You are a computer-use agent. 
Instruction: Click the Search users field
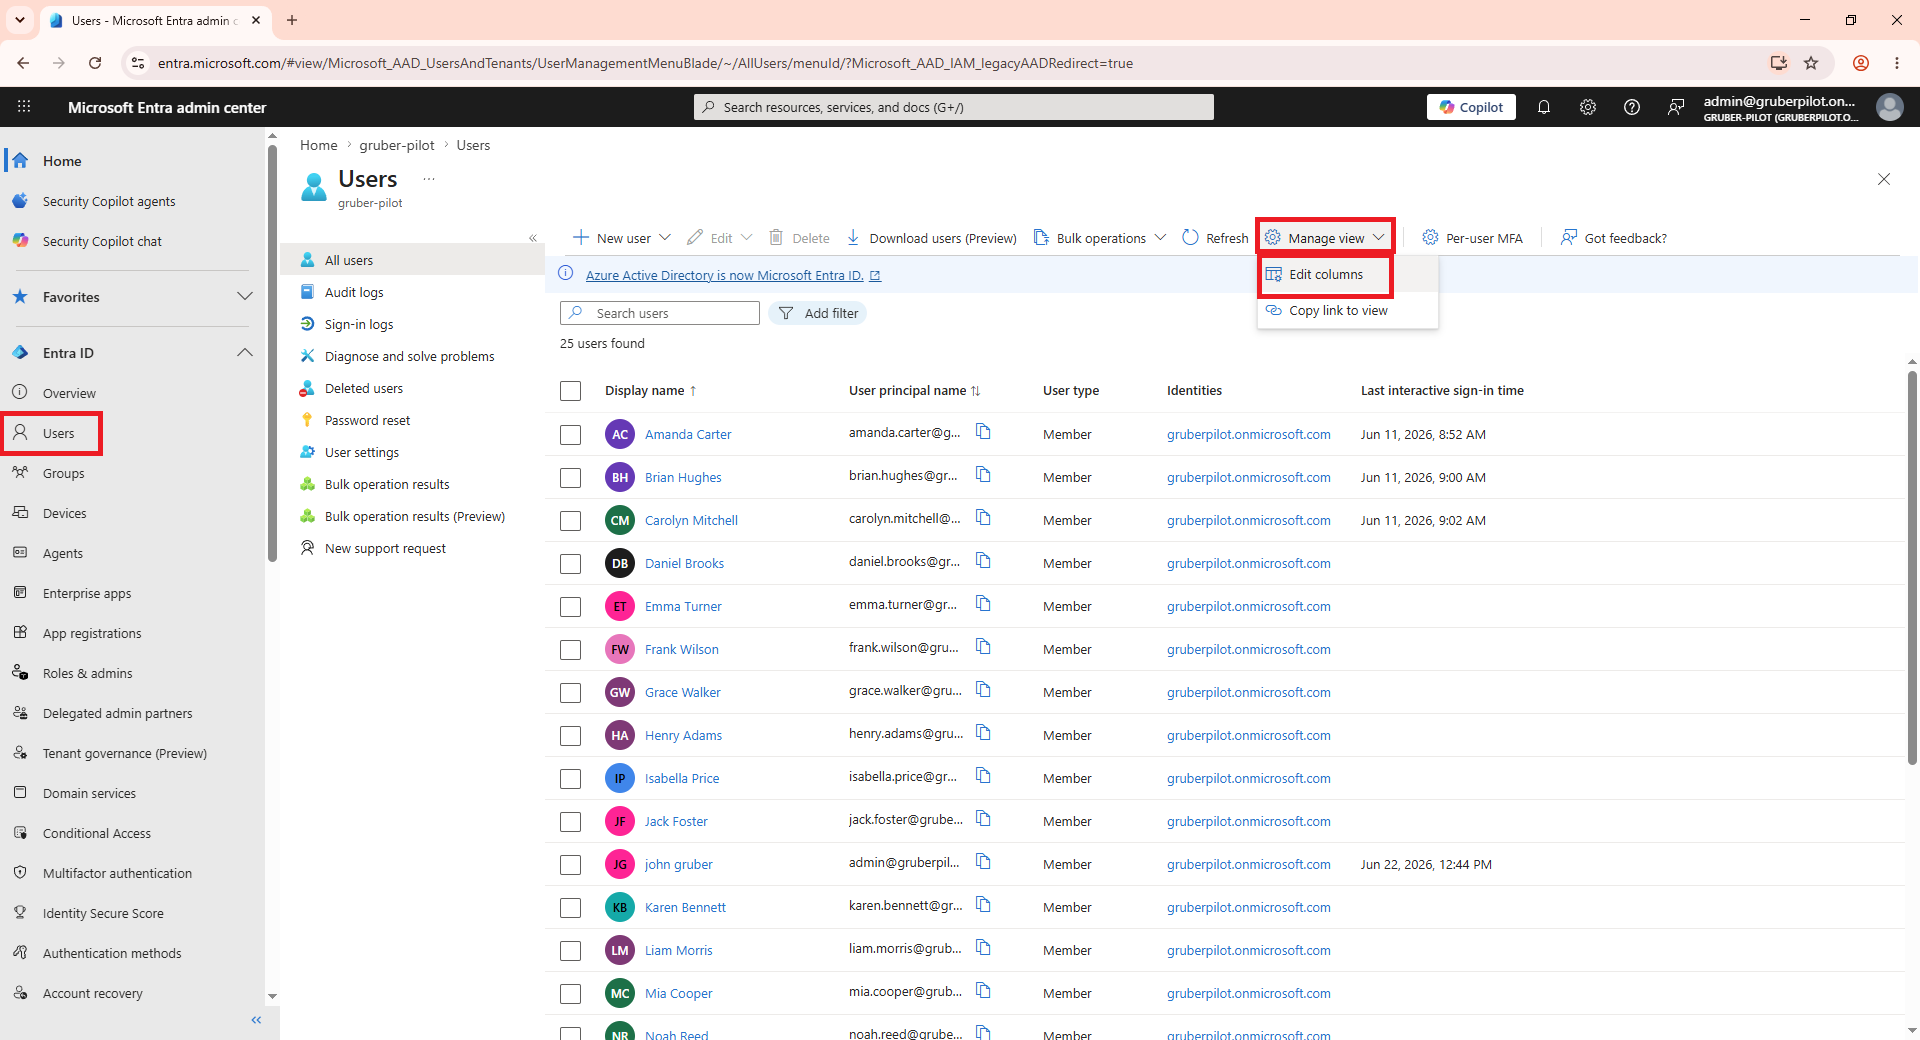(660, 313)
